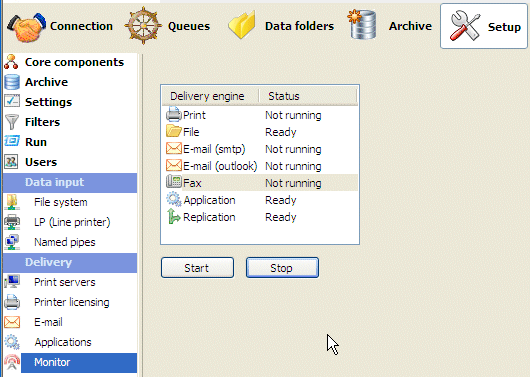This screenshot has width=530, height=377.
Task: Click the File system icon
Action: pos(12,202)
